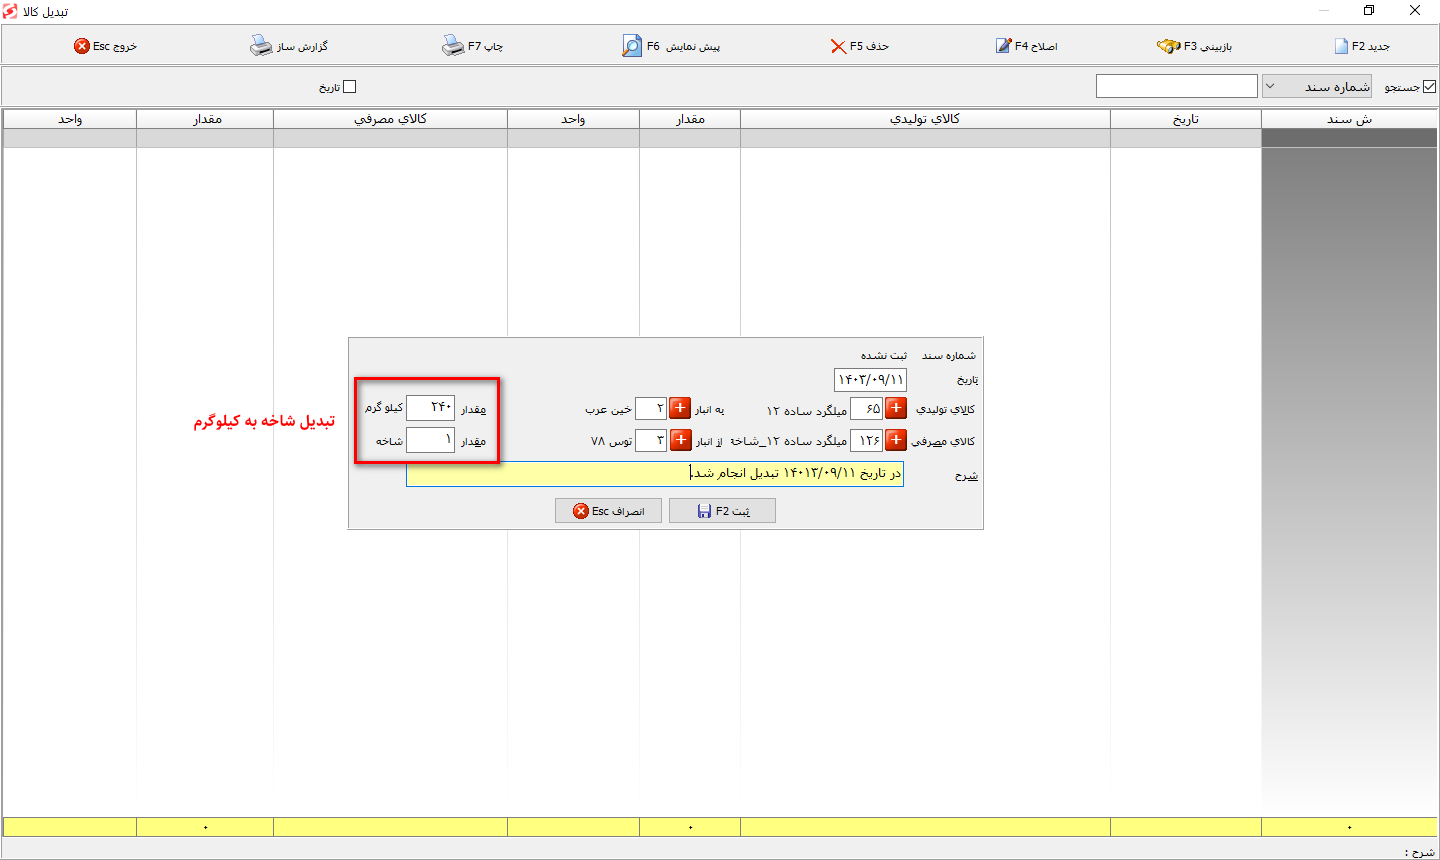This screenshot has width=1440, height=860.
Task: Click red plus next to کالای تولیدی
Action: coord(896,408)
